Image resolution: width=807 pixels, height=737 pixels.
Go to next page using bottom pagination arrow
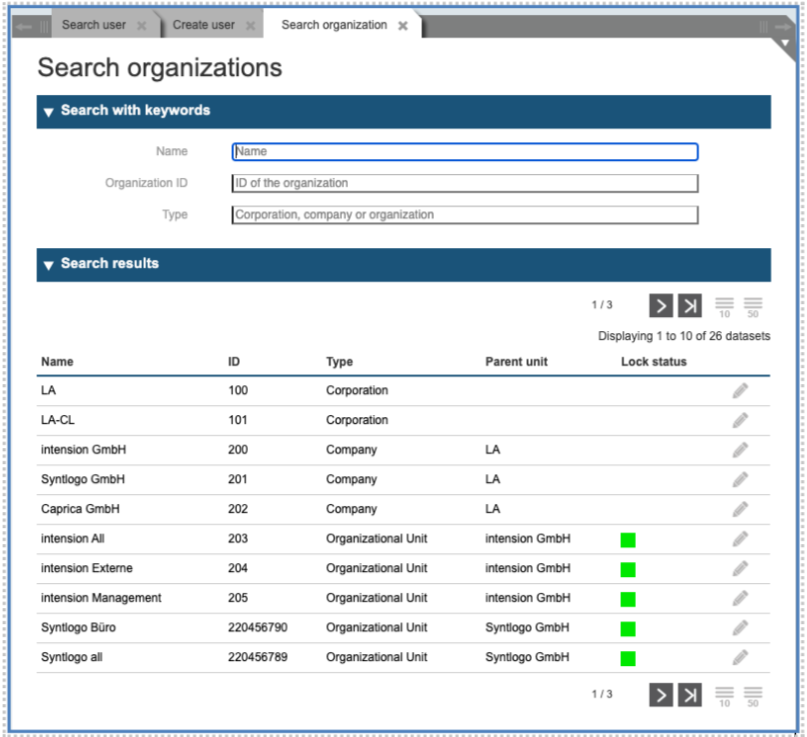pyautogui.click(x=661, y=694)
